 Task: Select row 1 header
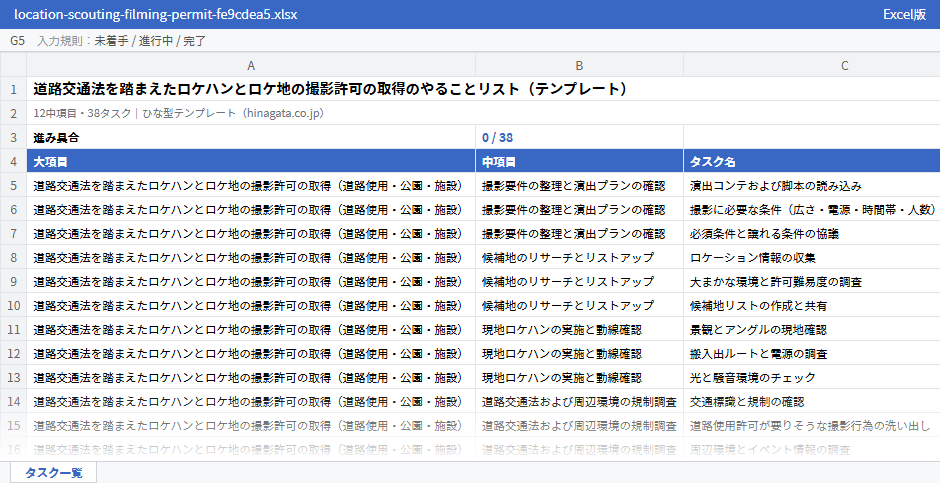click(13, 89)
